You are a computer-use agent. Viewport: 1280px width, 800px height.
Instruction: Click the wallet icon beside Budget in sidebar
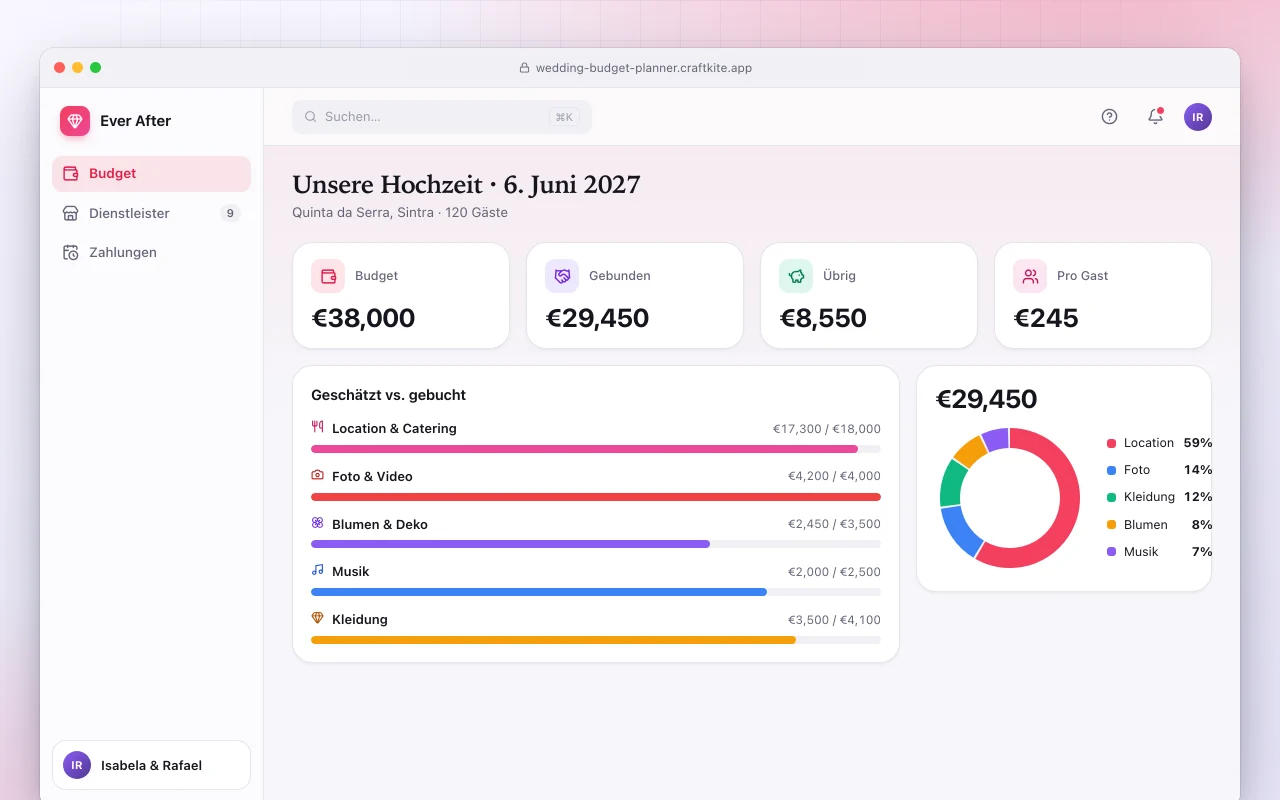click(x=70, y=173)
